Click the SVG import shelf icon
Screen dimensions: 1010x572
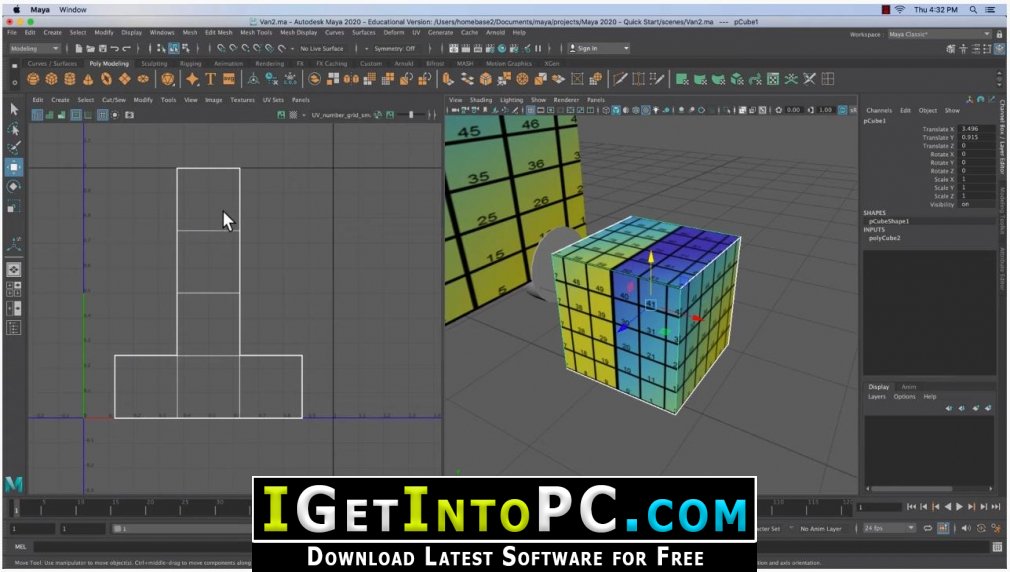[x=229, y=79]
